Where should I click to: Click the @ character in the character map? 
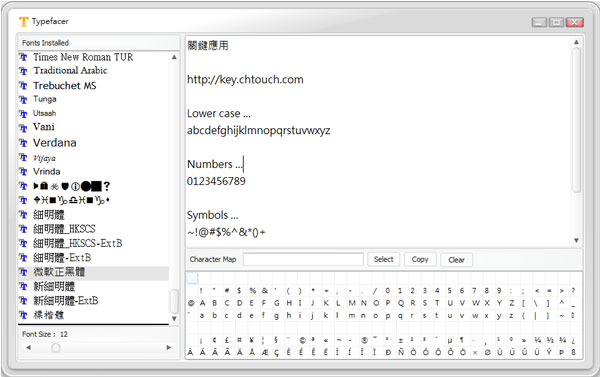click(191, 304)
